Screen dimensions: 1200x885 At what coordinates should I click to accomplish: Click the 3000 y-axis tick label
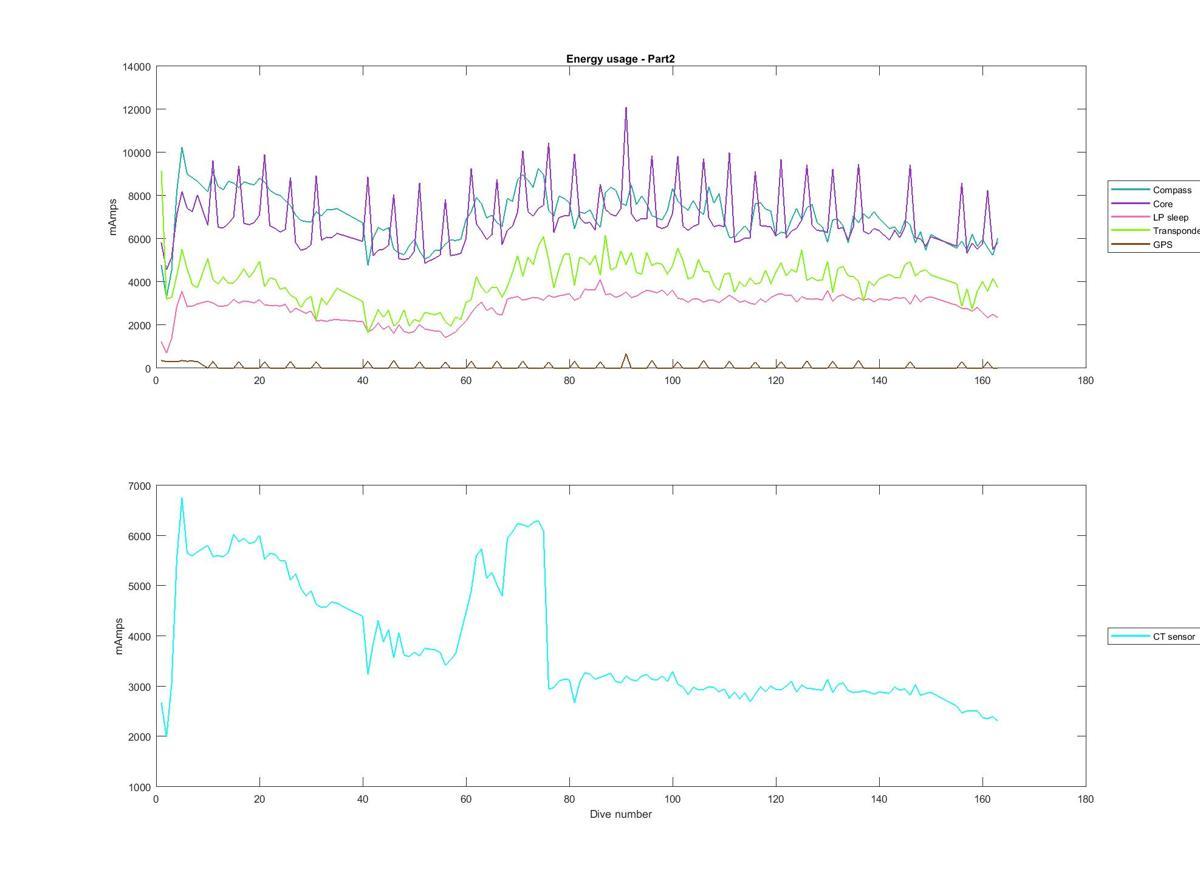[139, 687]
